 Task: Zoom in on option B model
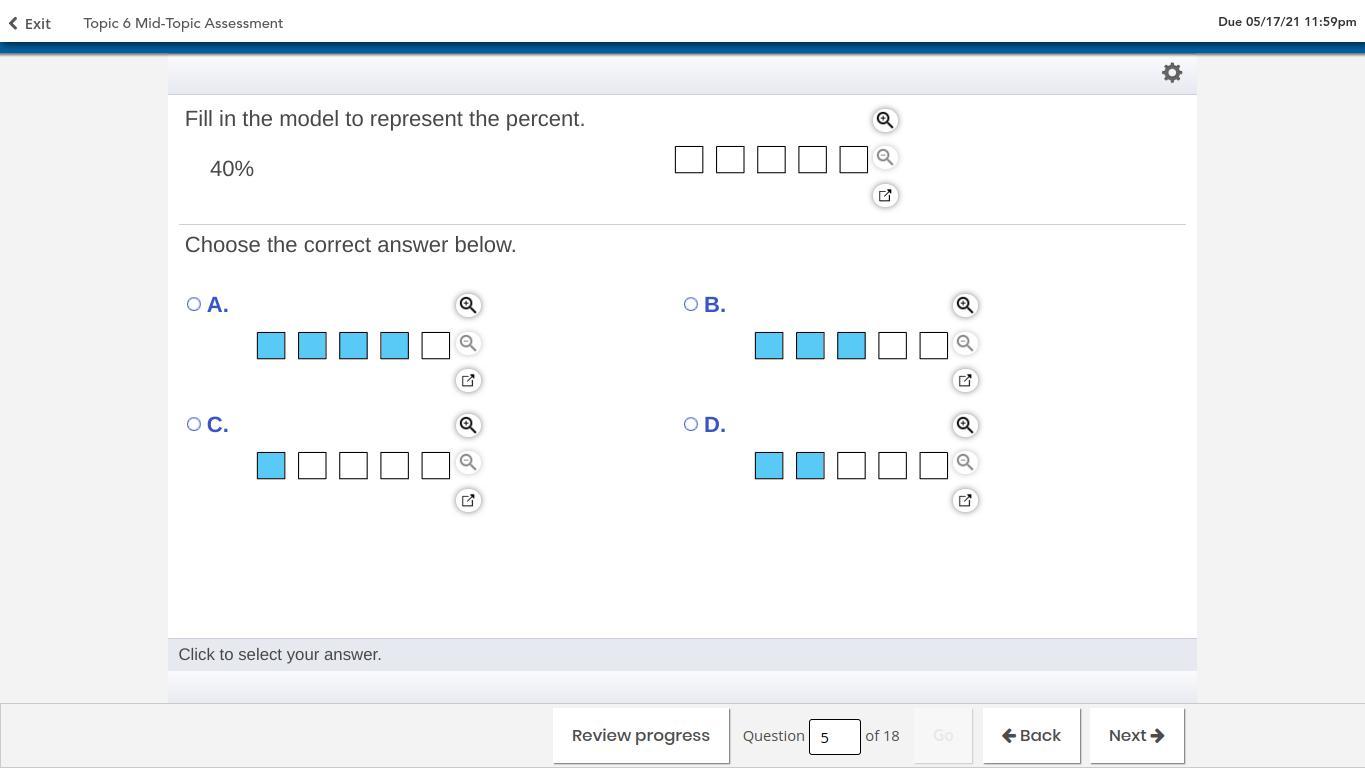point(965,305)
